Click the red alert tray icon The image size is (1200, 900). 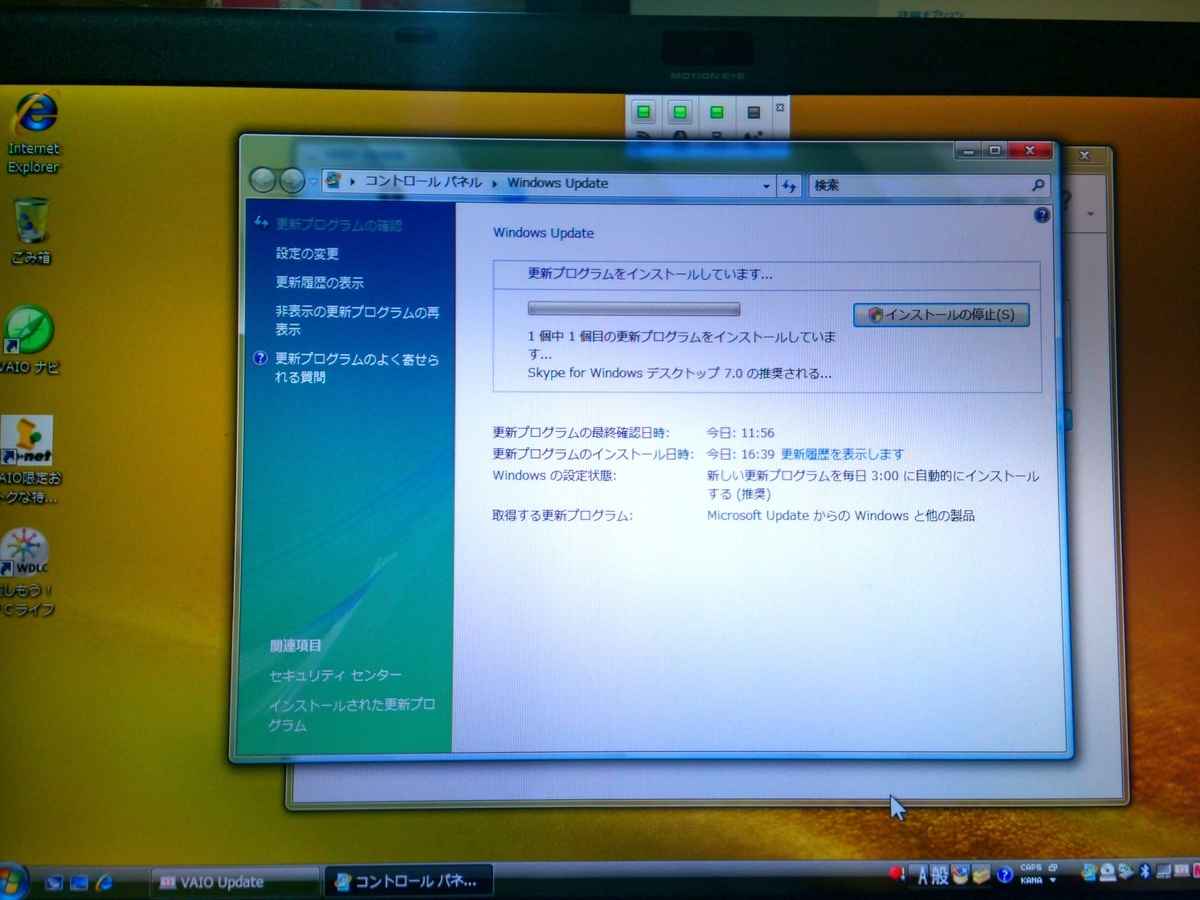(897, 875)
